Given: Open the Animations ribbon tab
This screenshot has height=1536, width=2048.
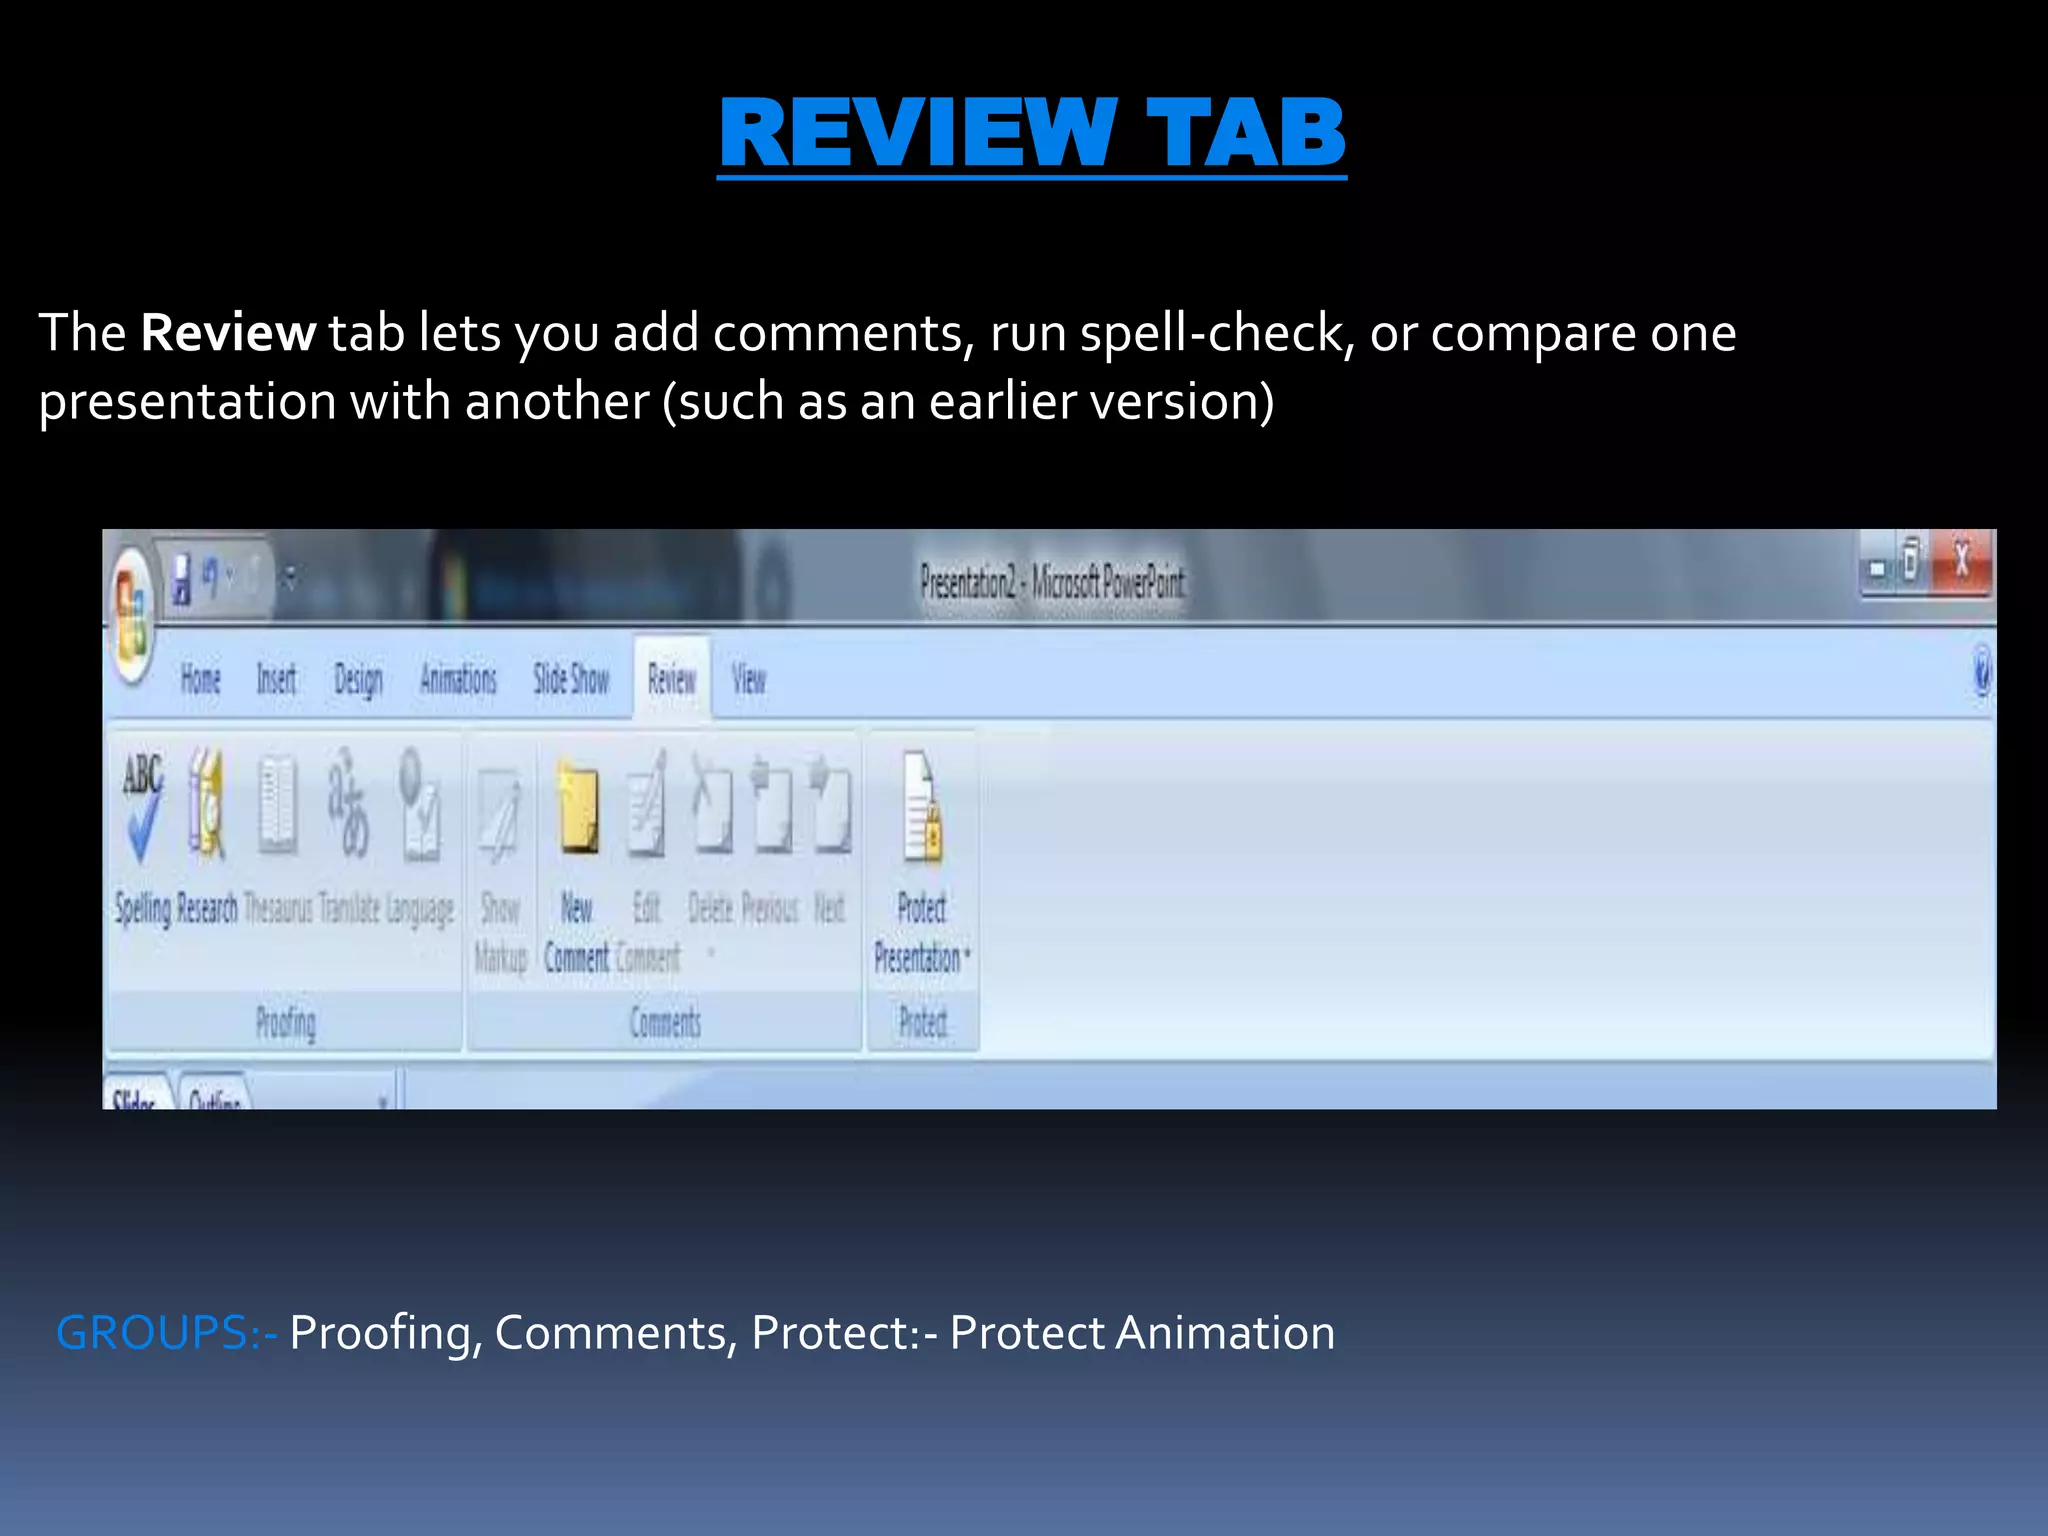Looking at the screenshot, I should (x=458, y=680).
